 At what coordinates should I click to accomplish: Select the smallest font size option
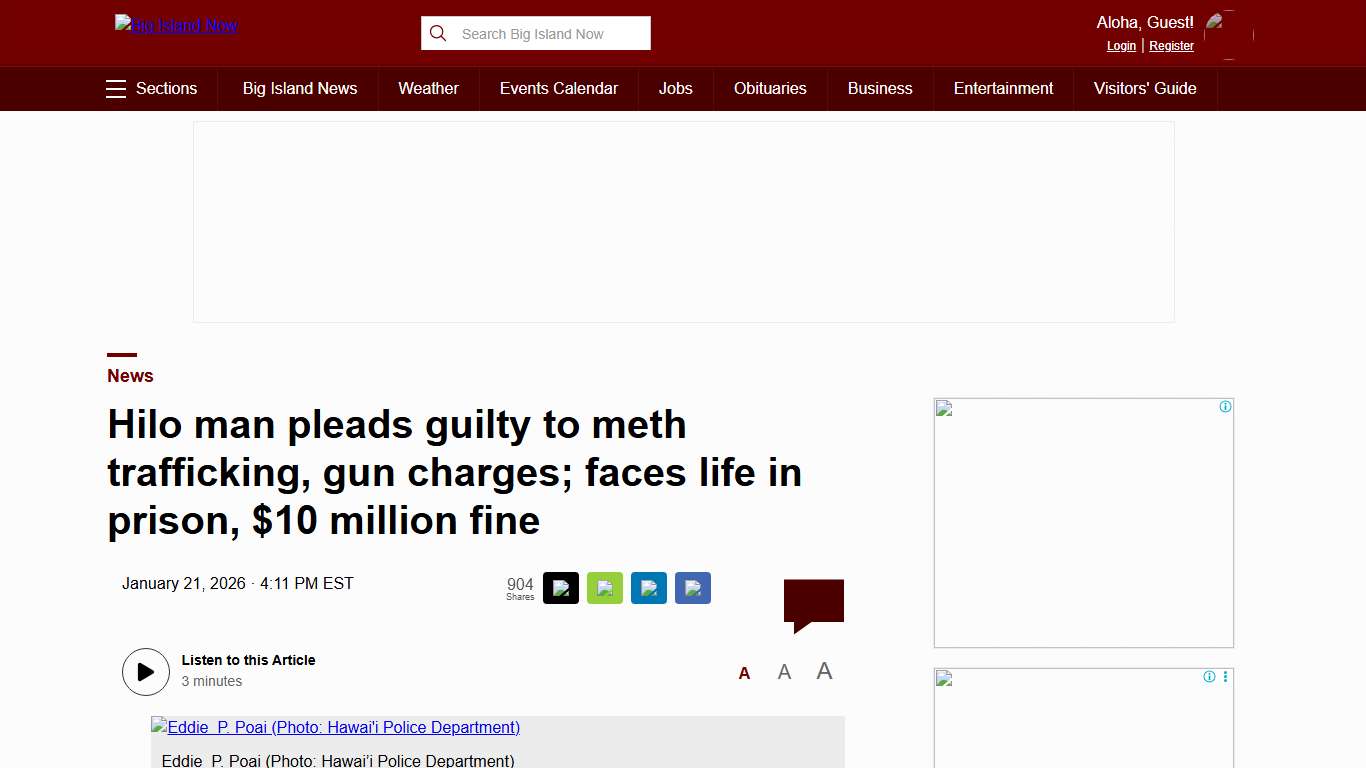pos(744,672)
